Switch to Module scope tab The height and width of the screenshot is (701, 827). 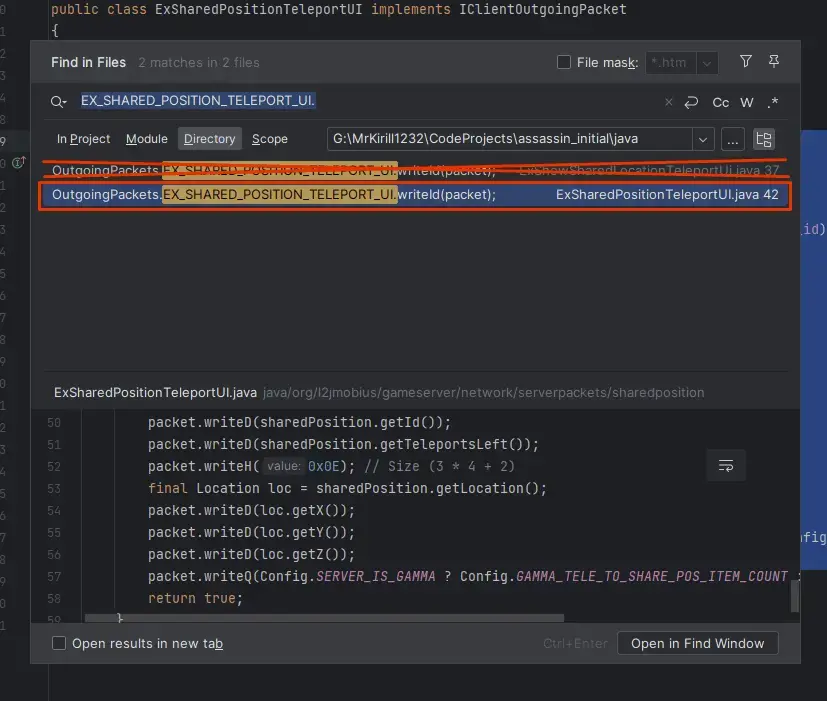pyautogui.click(x=147, y=139)
